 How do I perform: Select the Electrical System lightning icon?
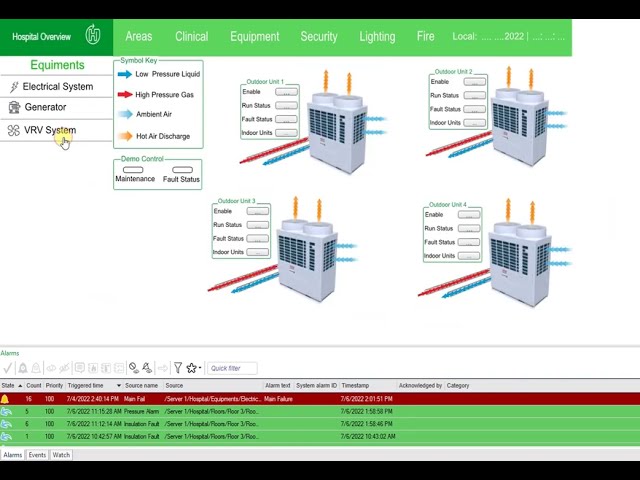pos(14,87)
